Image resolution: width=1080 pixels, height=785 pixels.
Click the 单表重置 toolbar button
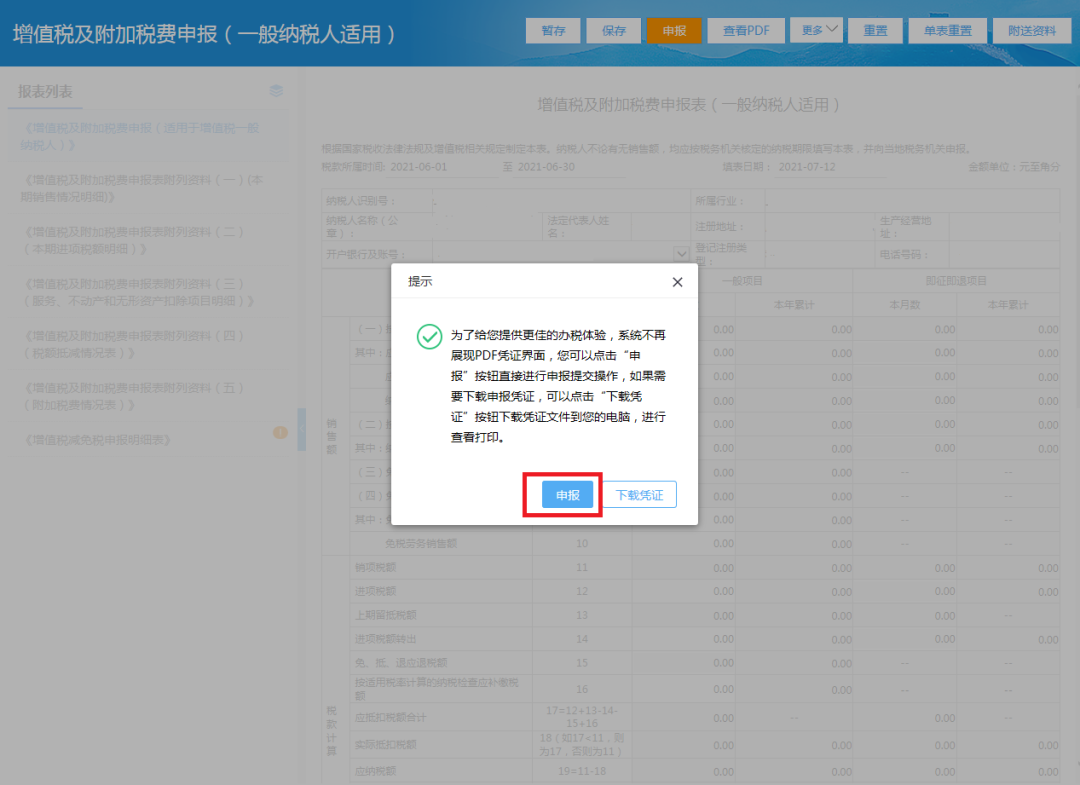(x=947, y=30)
